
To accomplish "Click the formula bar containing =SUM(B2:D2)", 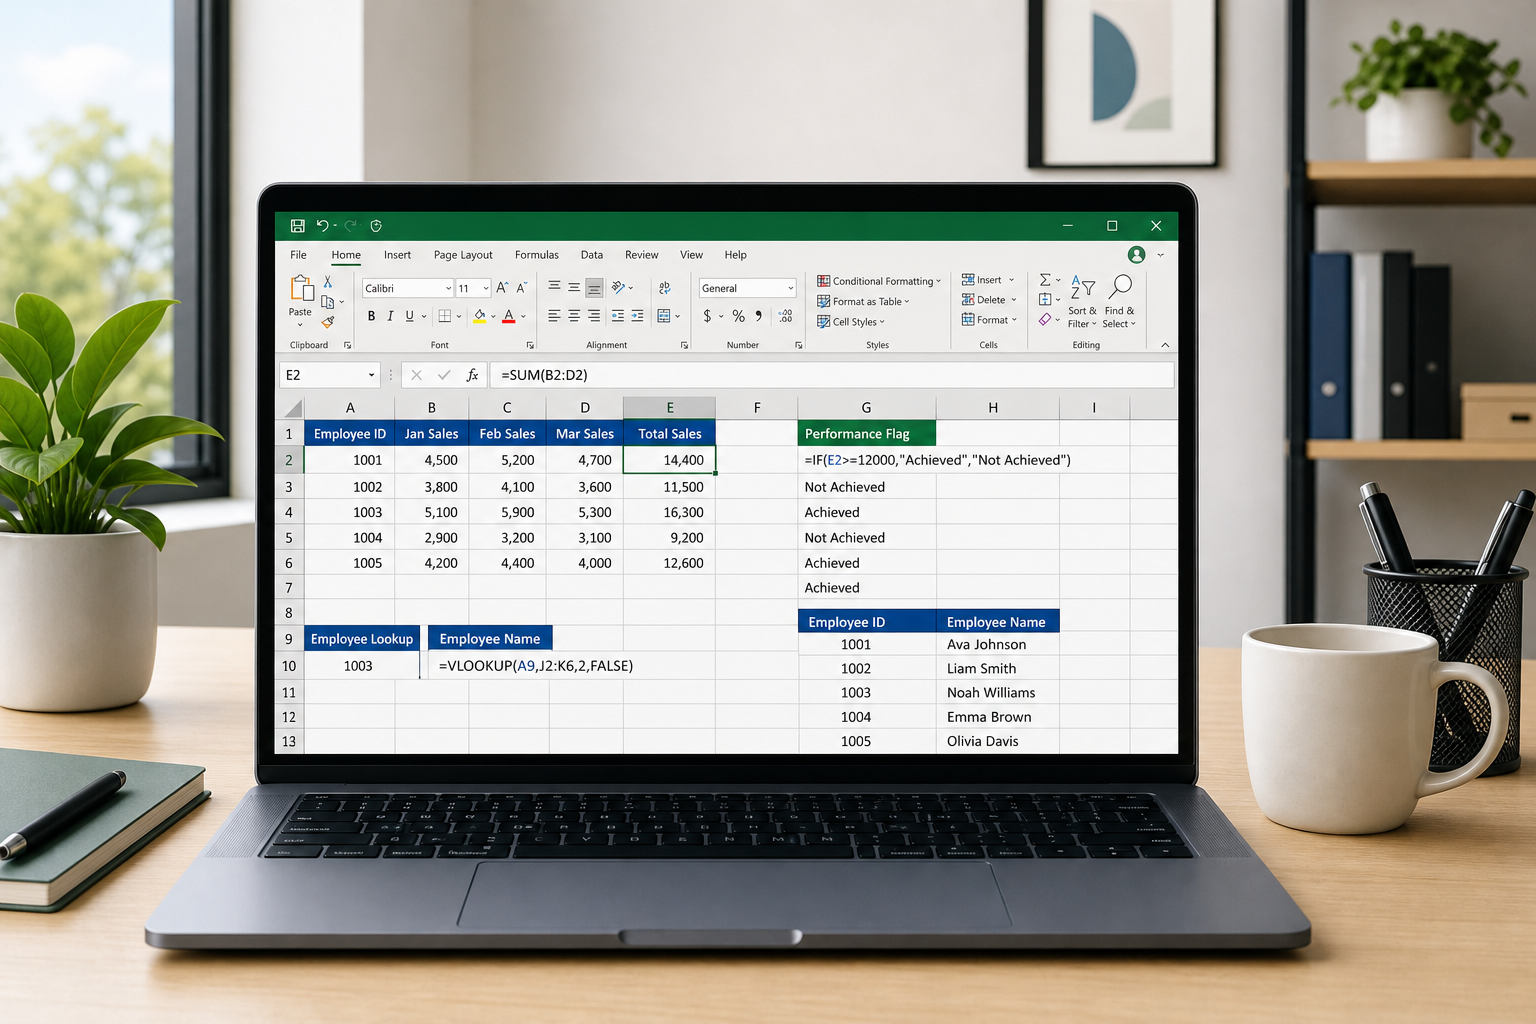I will tap(832, 375).
